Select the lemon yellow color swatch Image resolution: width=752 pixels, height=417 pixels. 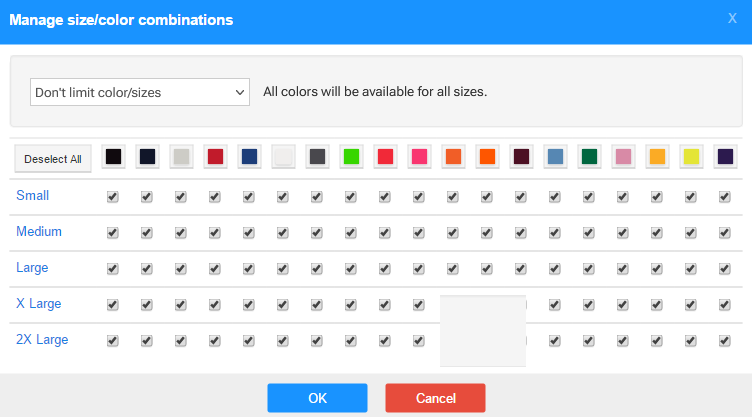coord(692,156)
